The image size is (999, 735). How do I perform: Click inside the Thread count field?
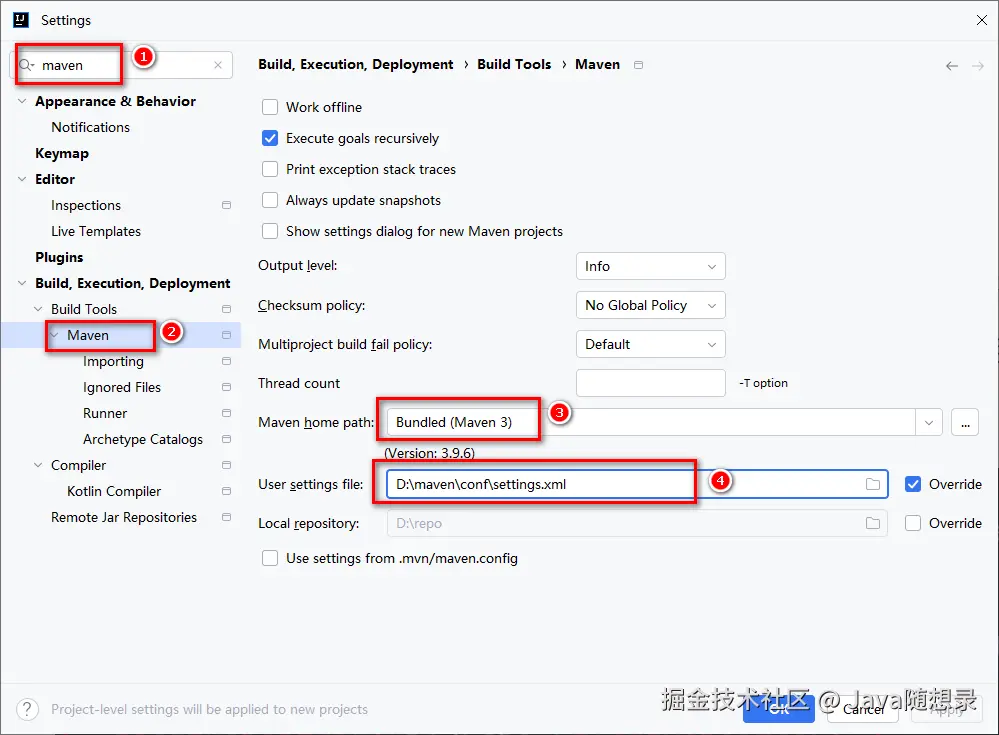650,383
